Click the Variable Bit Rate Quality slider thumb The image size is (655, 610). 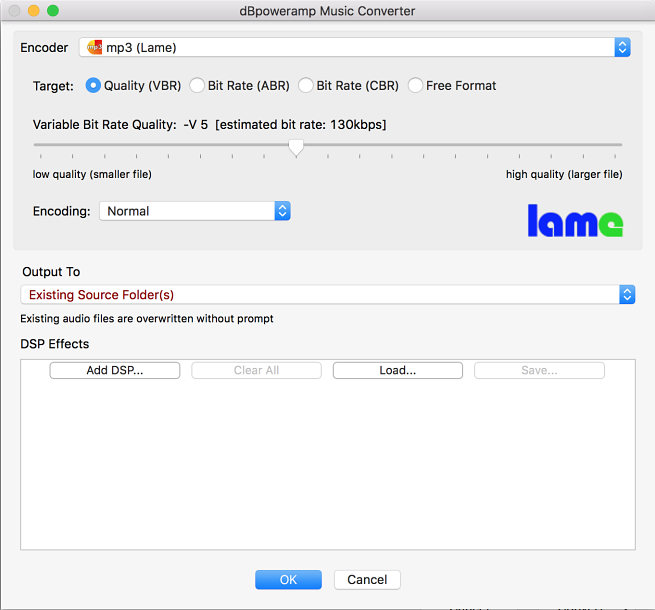(296, 148)
